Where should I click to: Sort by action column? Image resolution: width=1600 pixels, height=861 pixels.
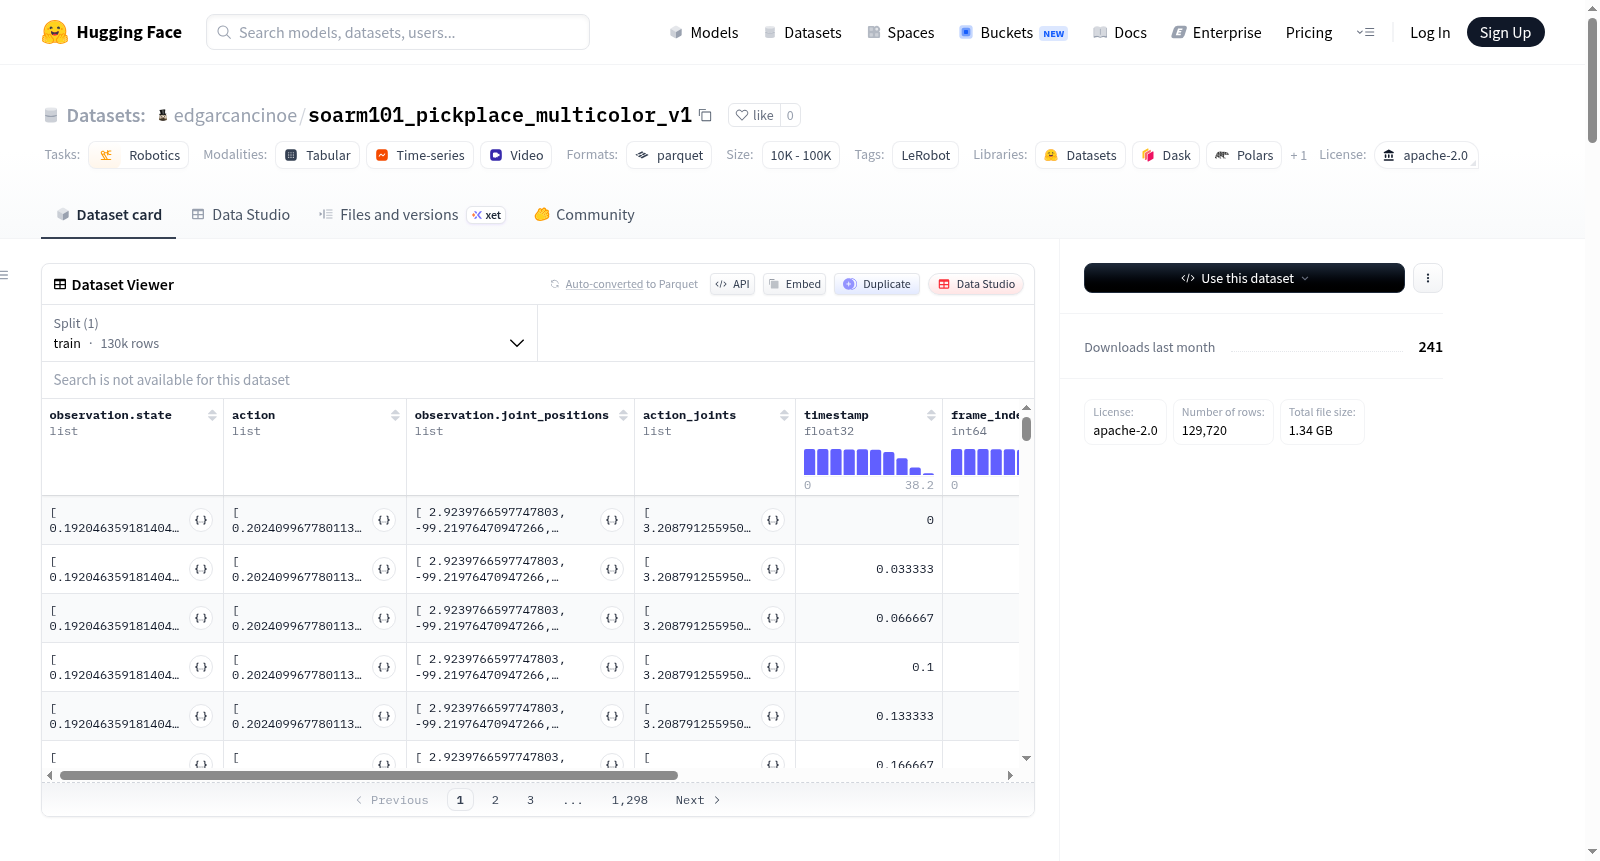click(x=395, y=415)
